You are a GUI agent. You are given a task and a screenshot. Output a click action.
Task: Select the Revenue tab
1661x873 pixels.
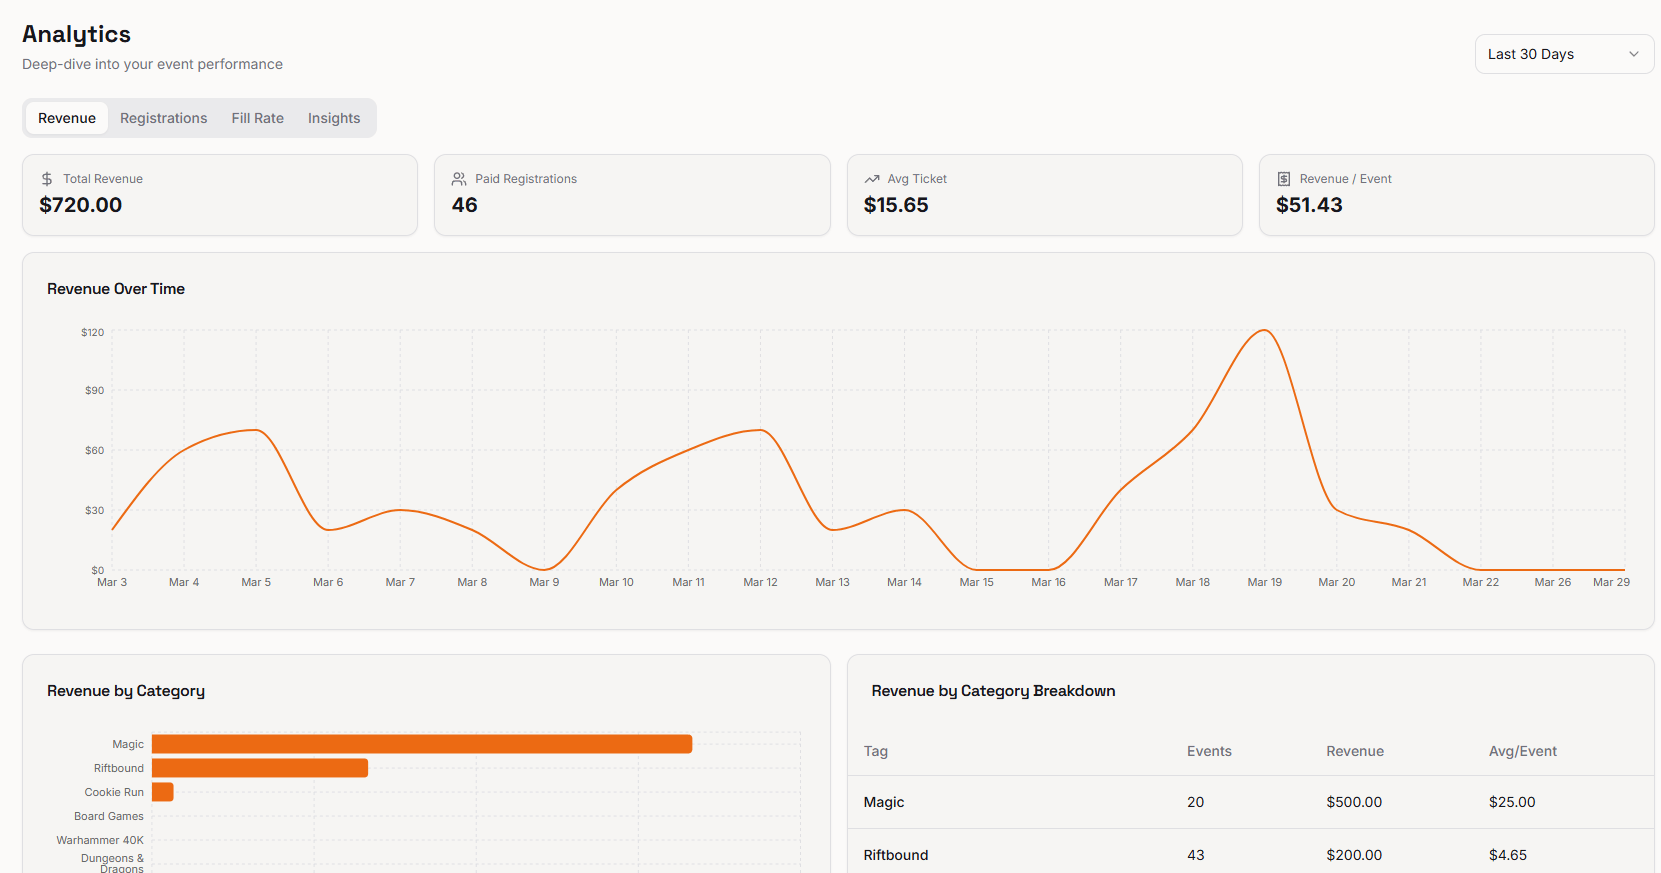tap(67, 118)
